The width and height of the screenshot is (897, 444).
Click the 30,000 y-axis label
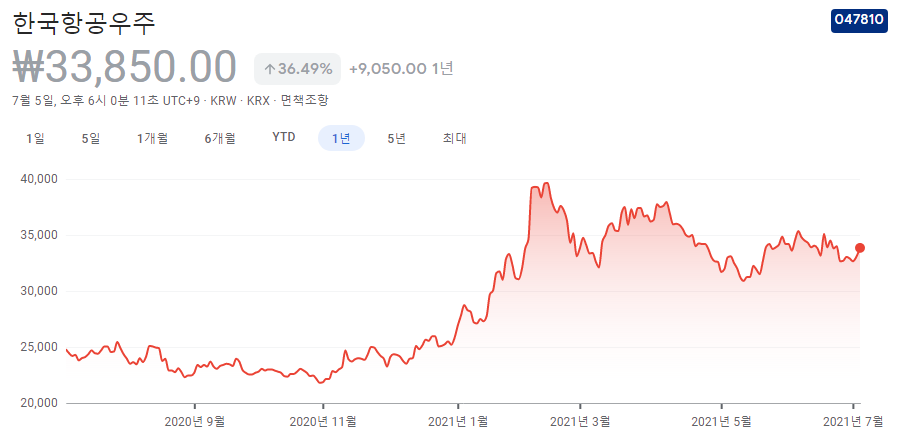(38, 291)
